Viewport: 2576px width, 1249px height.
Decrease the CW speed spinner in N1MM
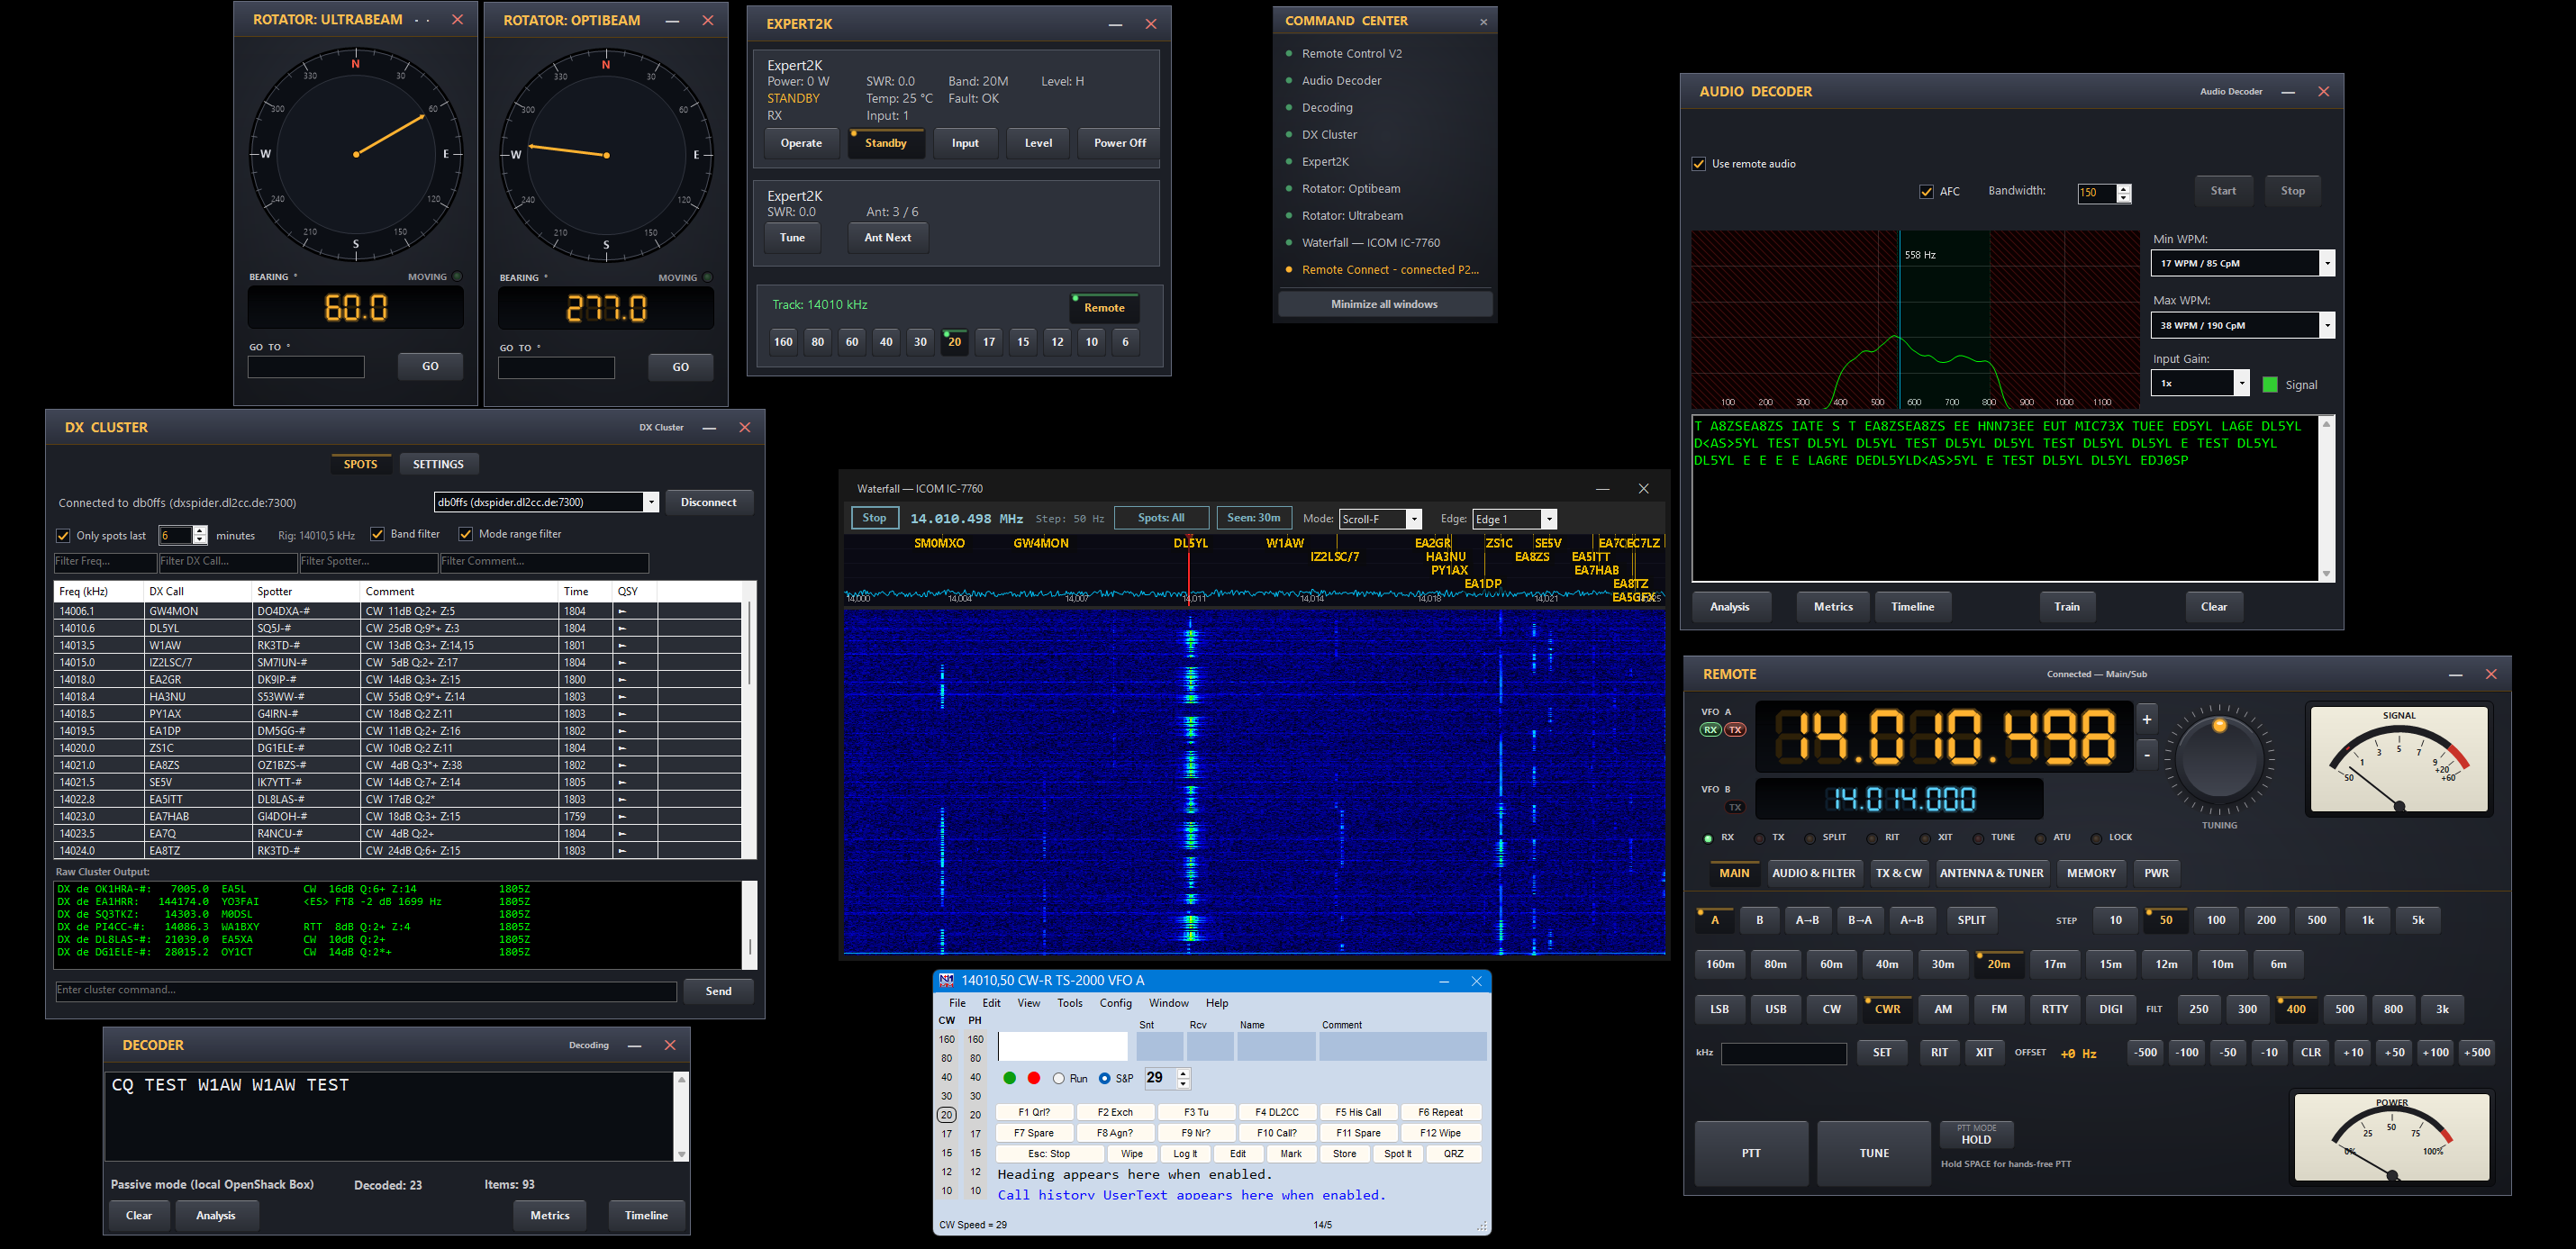(1184, 1084)
